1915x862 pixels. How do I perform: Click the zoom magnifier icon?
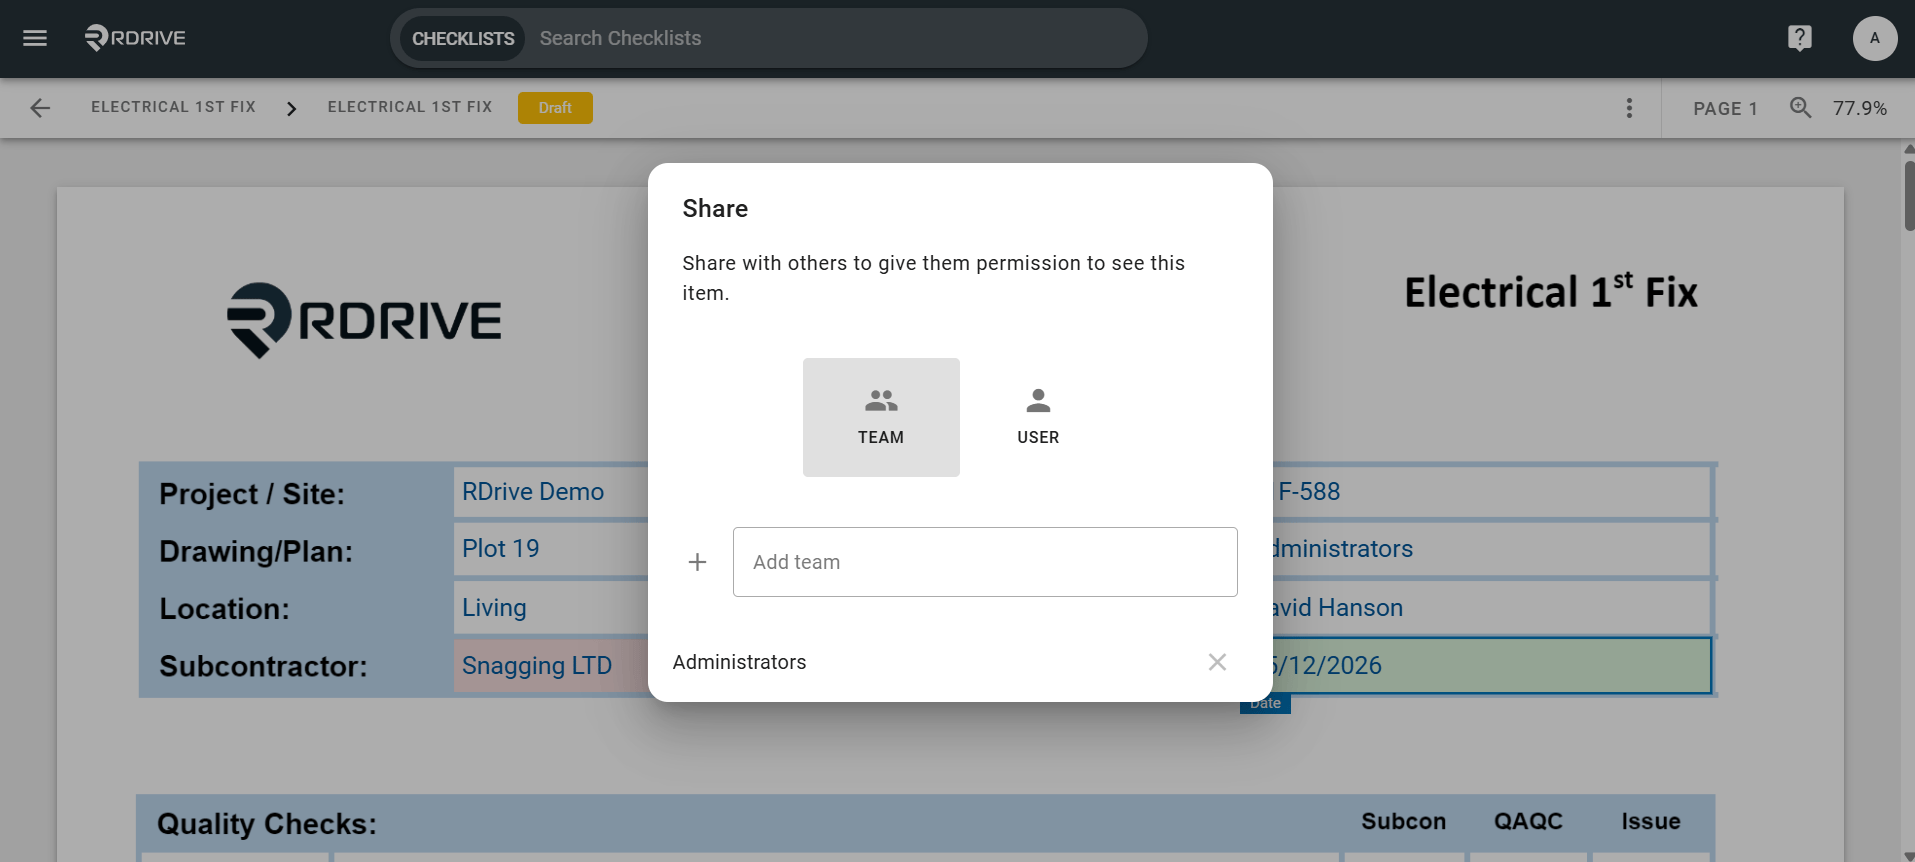pyautogui.click(x=1800, y=107)
